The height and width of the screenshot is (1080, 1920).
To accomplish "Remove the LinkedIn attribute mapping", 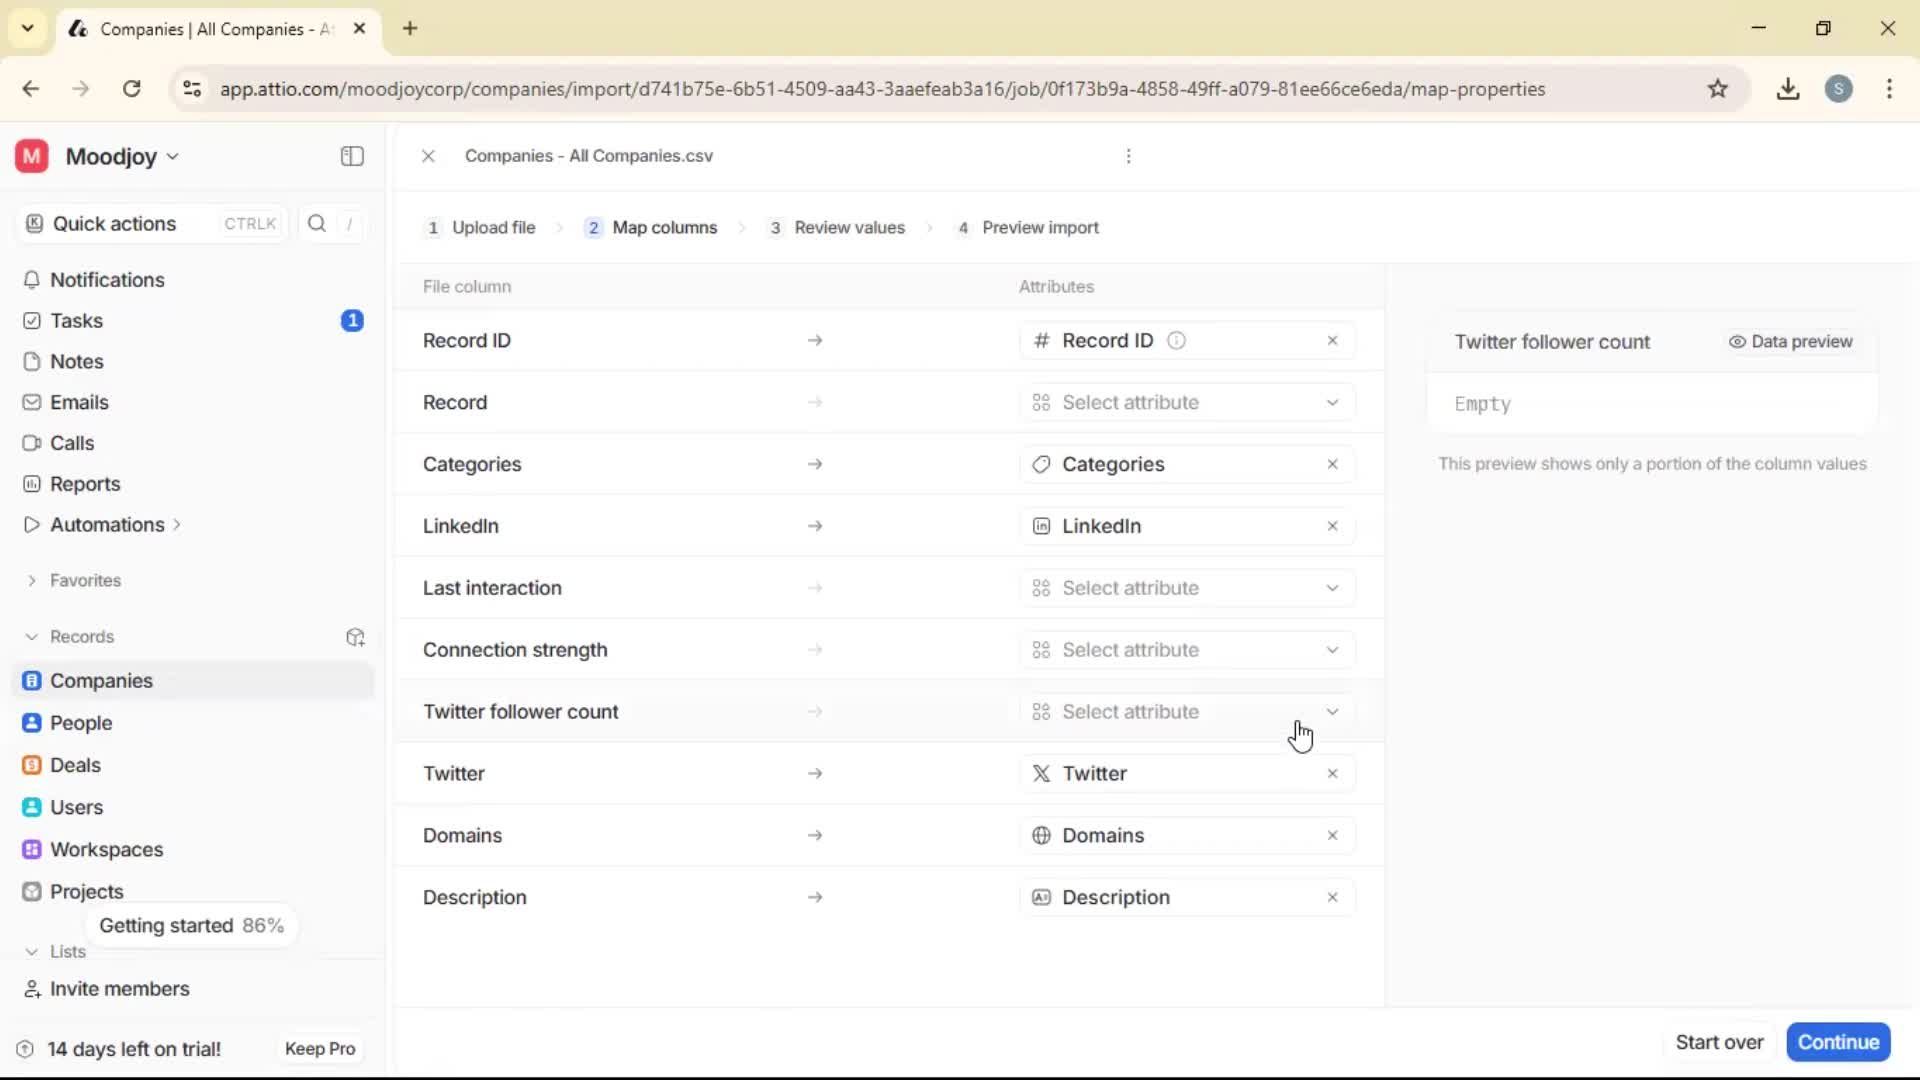I will coord(1333,525).
